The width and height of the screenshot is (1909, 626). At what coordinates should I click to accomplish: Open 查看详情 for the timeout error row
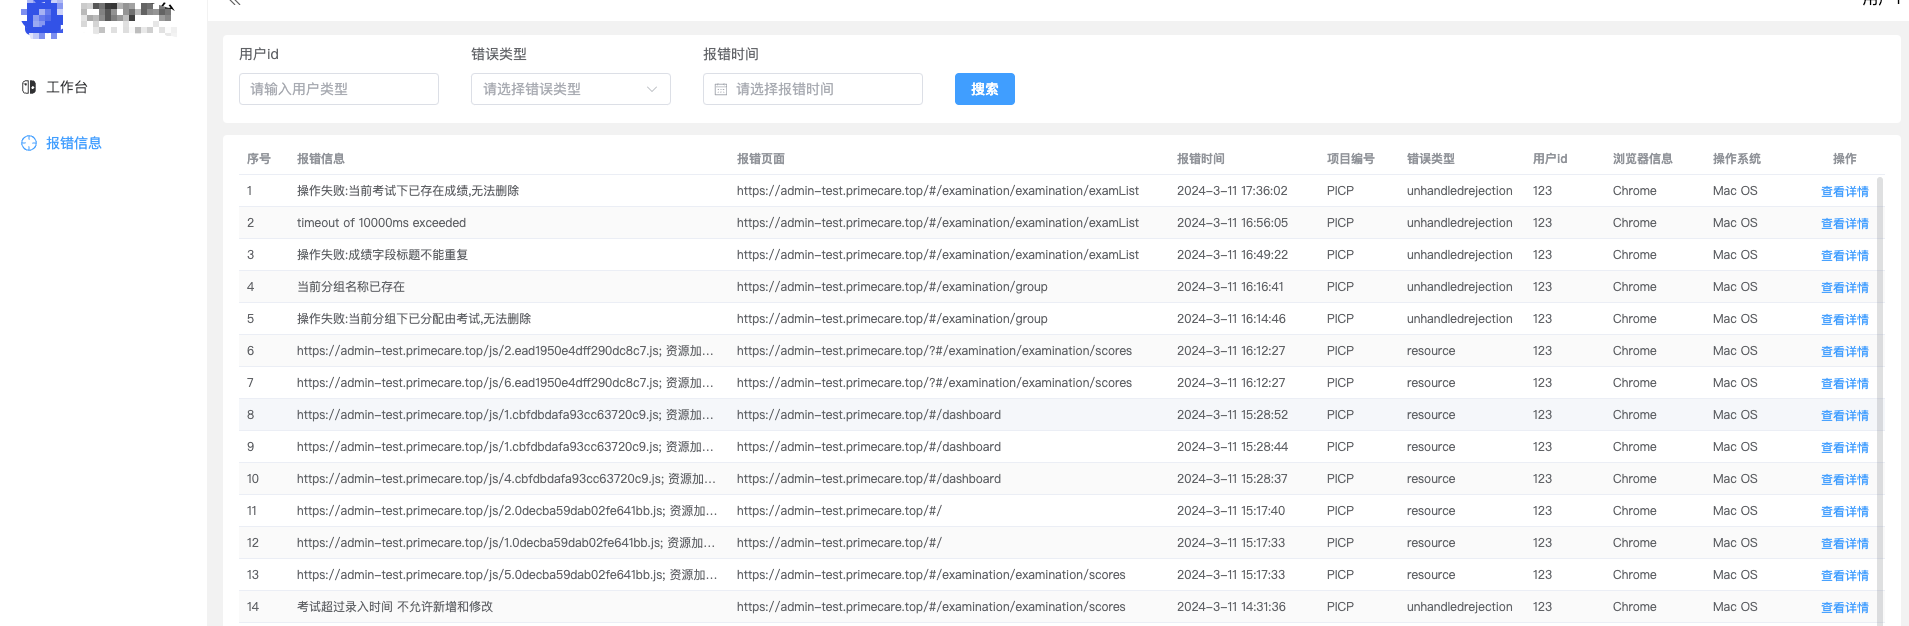pos(1844,223)
